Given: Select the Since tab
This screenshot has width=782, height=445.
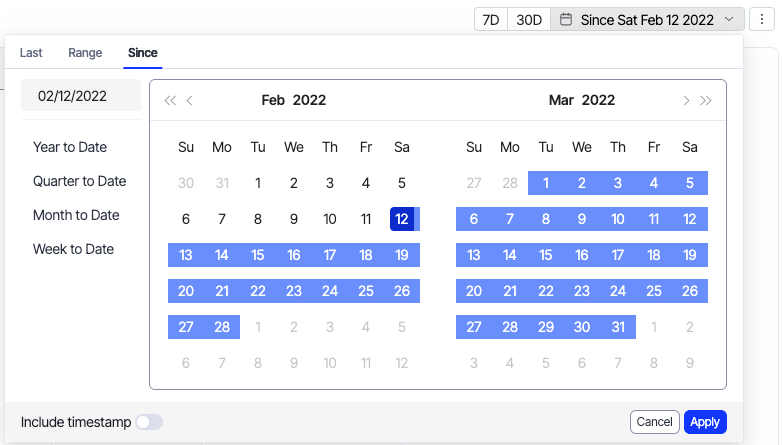Looking at the screenshot, I should click(x=143, y=53).
